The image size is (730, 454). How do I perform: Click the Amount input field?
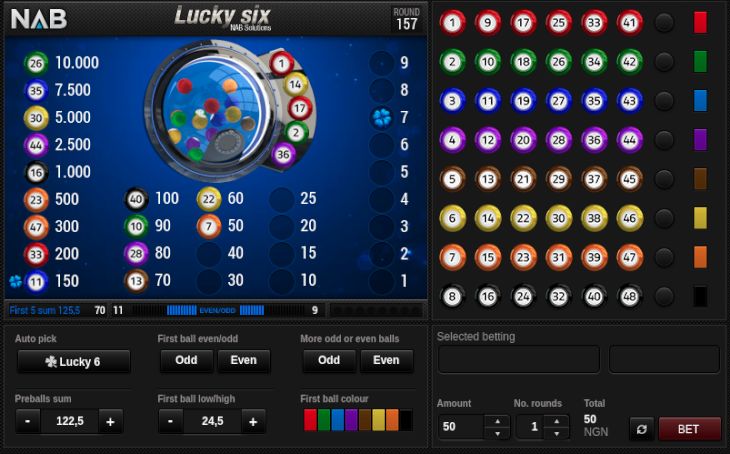[x=461, y=427]
